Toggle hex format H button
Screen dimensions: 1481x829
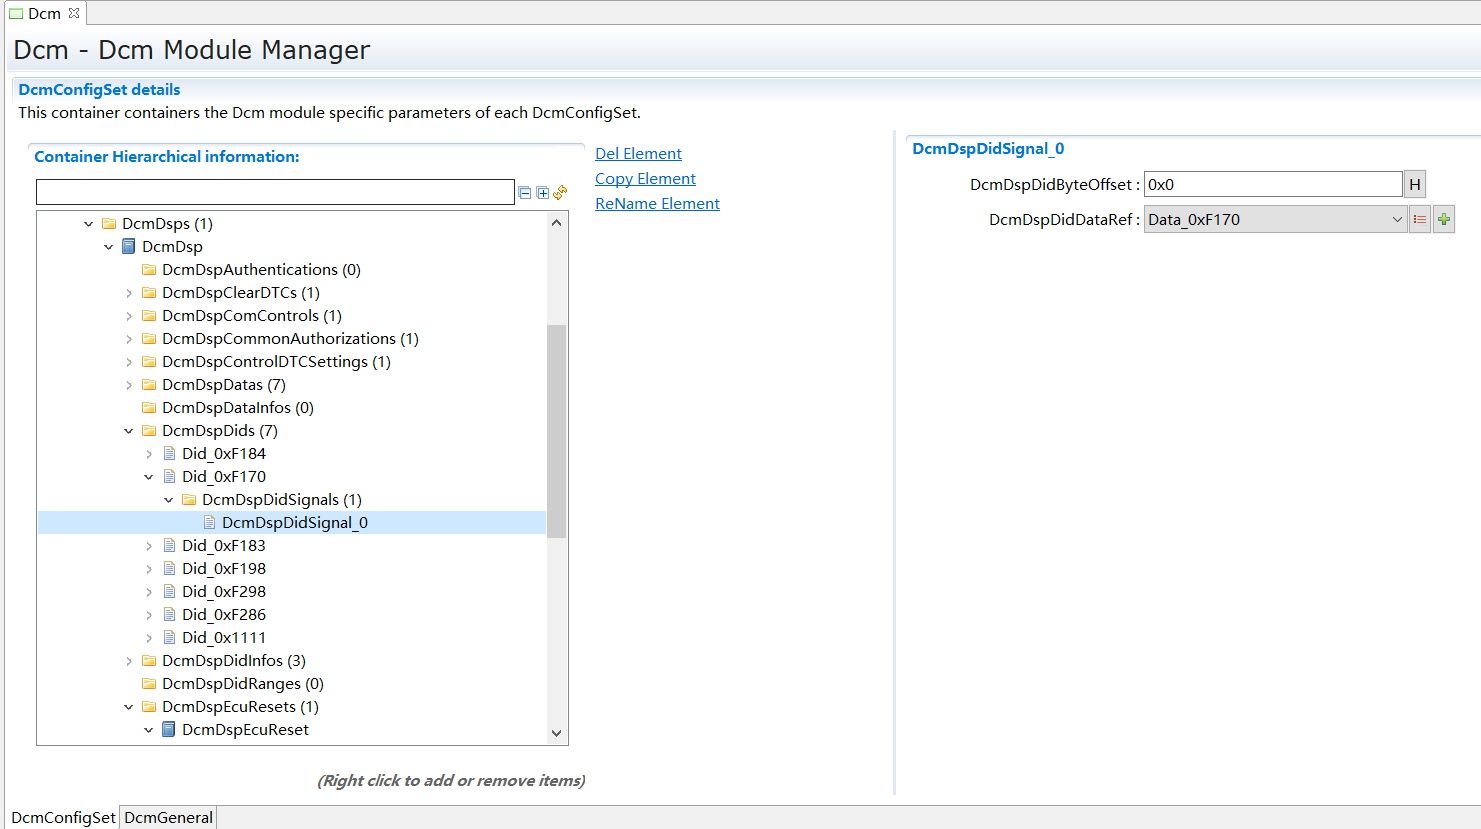1414,184
